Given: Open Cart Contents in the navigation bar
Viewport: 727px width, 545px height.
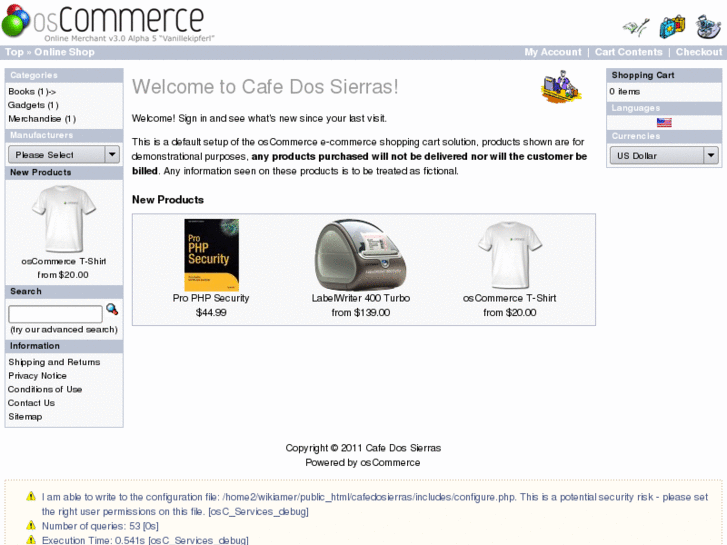Looking at the screenshot, I should [x=629, y=52].
